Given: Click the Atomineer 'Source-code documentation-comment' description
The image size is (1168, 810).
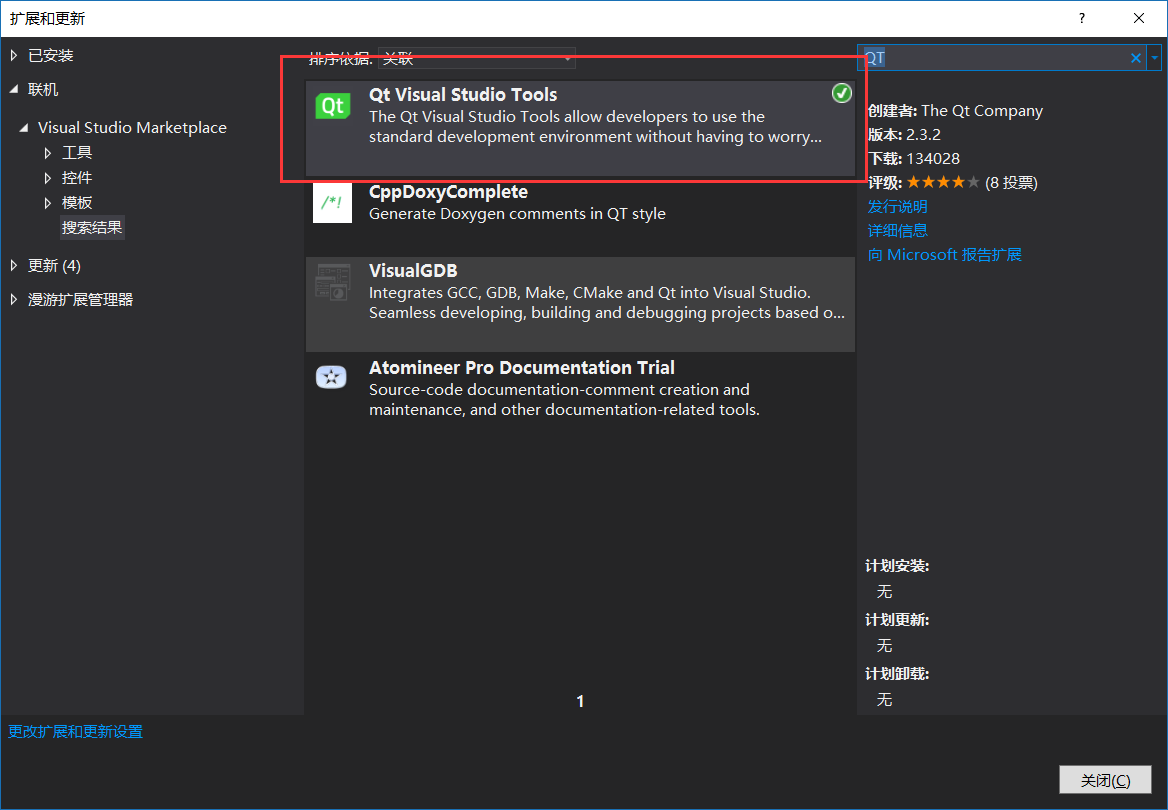Looking at the screenshot, I should tap(564, 399).
